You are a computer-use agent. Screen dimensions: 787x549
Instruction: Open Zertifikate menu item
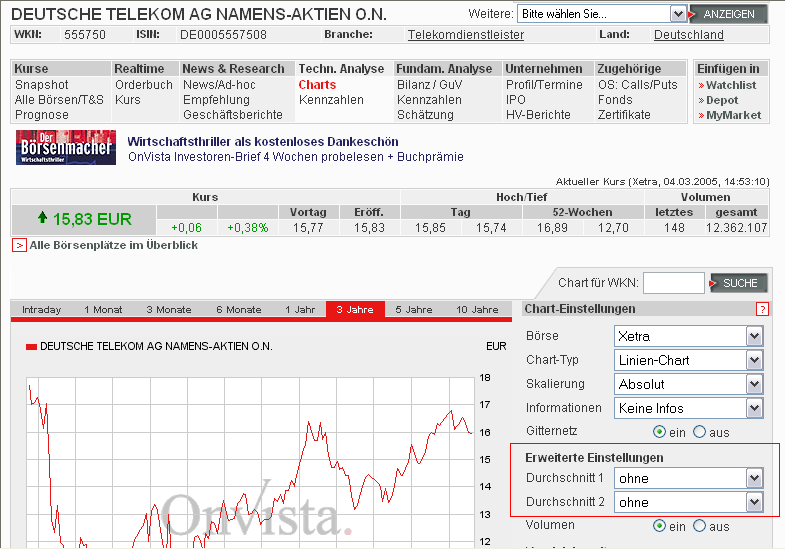[x=624, y=115]
